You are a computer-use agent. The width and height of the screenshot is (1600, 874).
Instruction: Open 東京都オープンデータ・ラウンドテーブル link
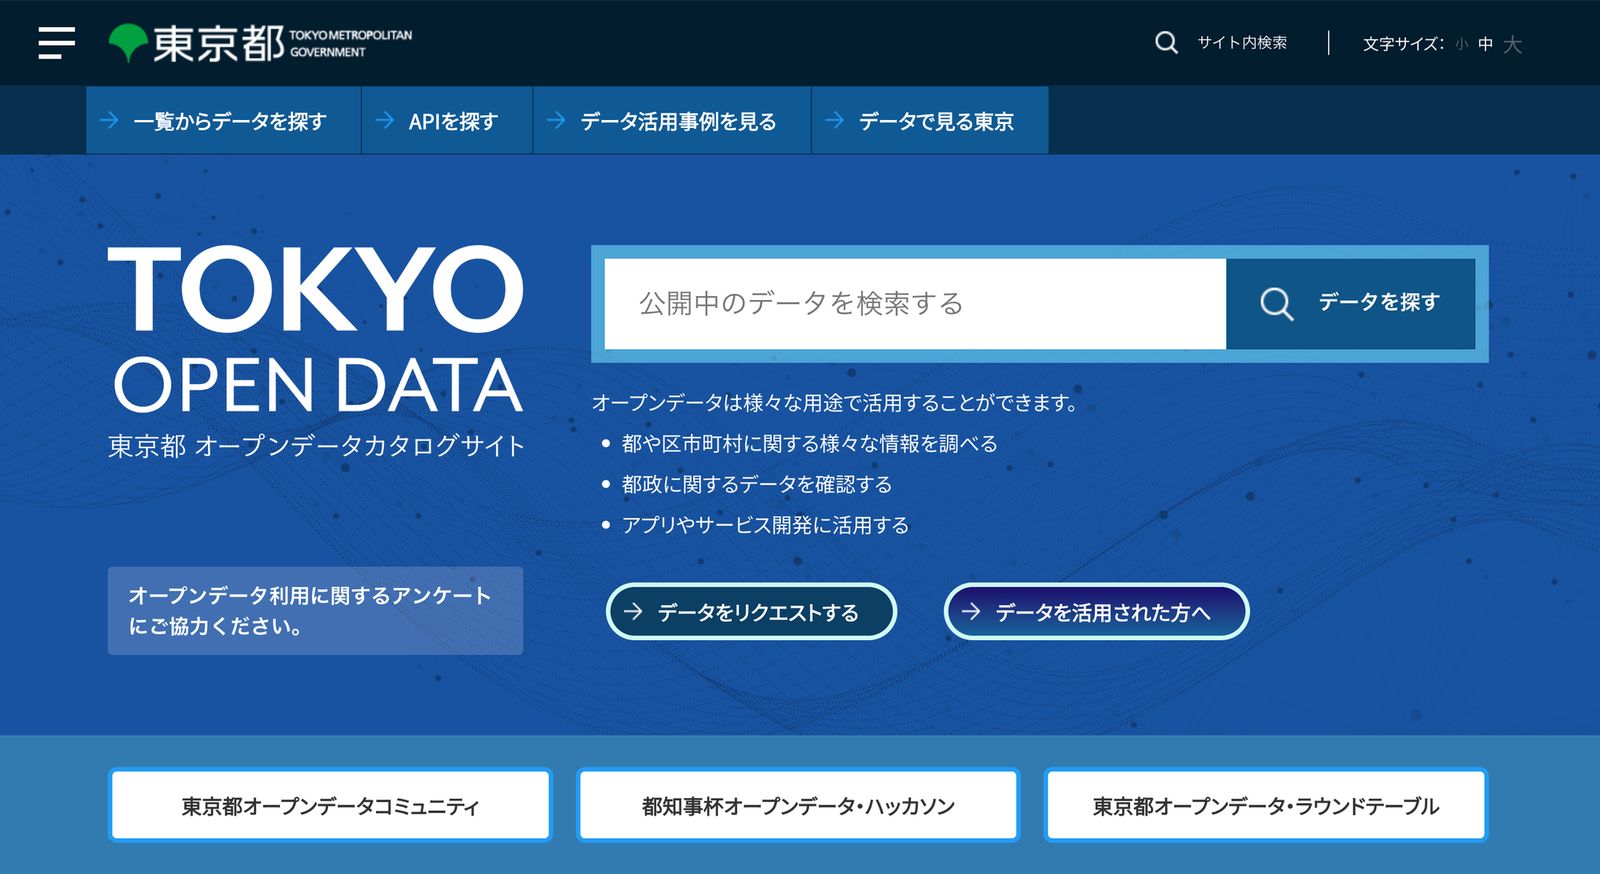coord(1266,805)
